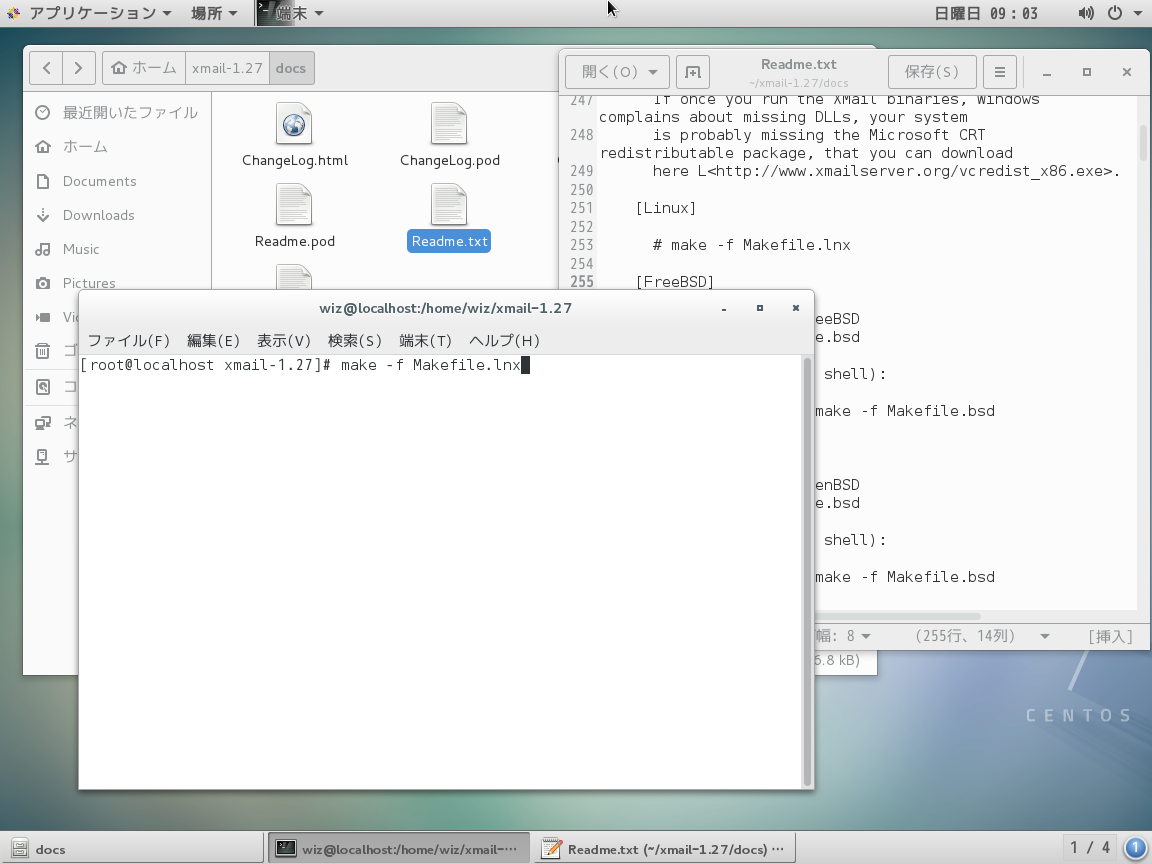Go back in file manager history
This screenshot has height=864, width=1152.
(46, 68)
